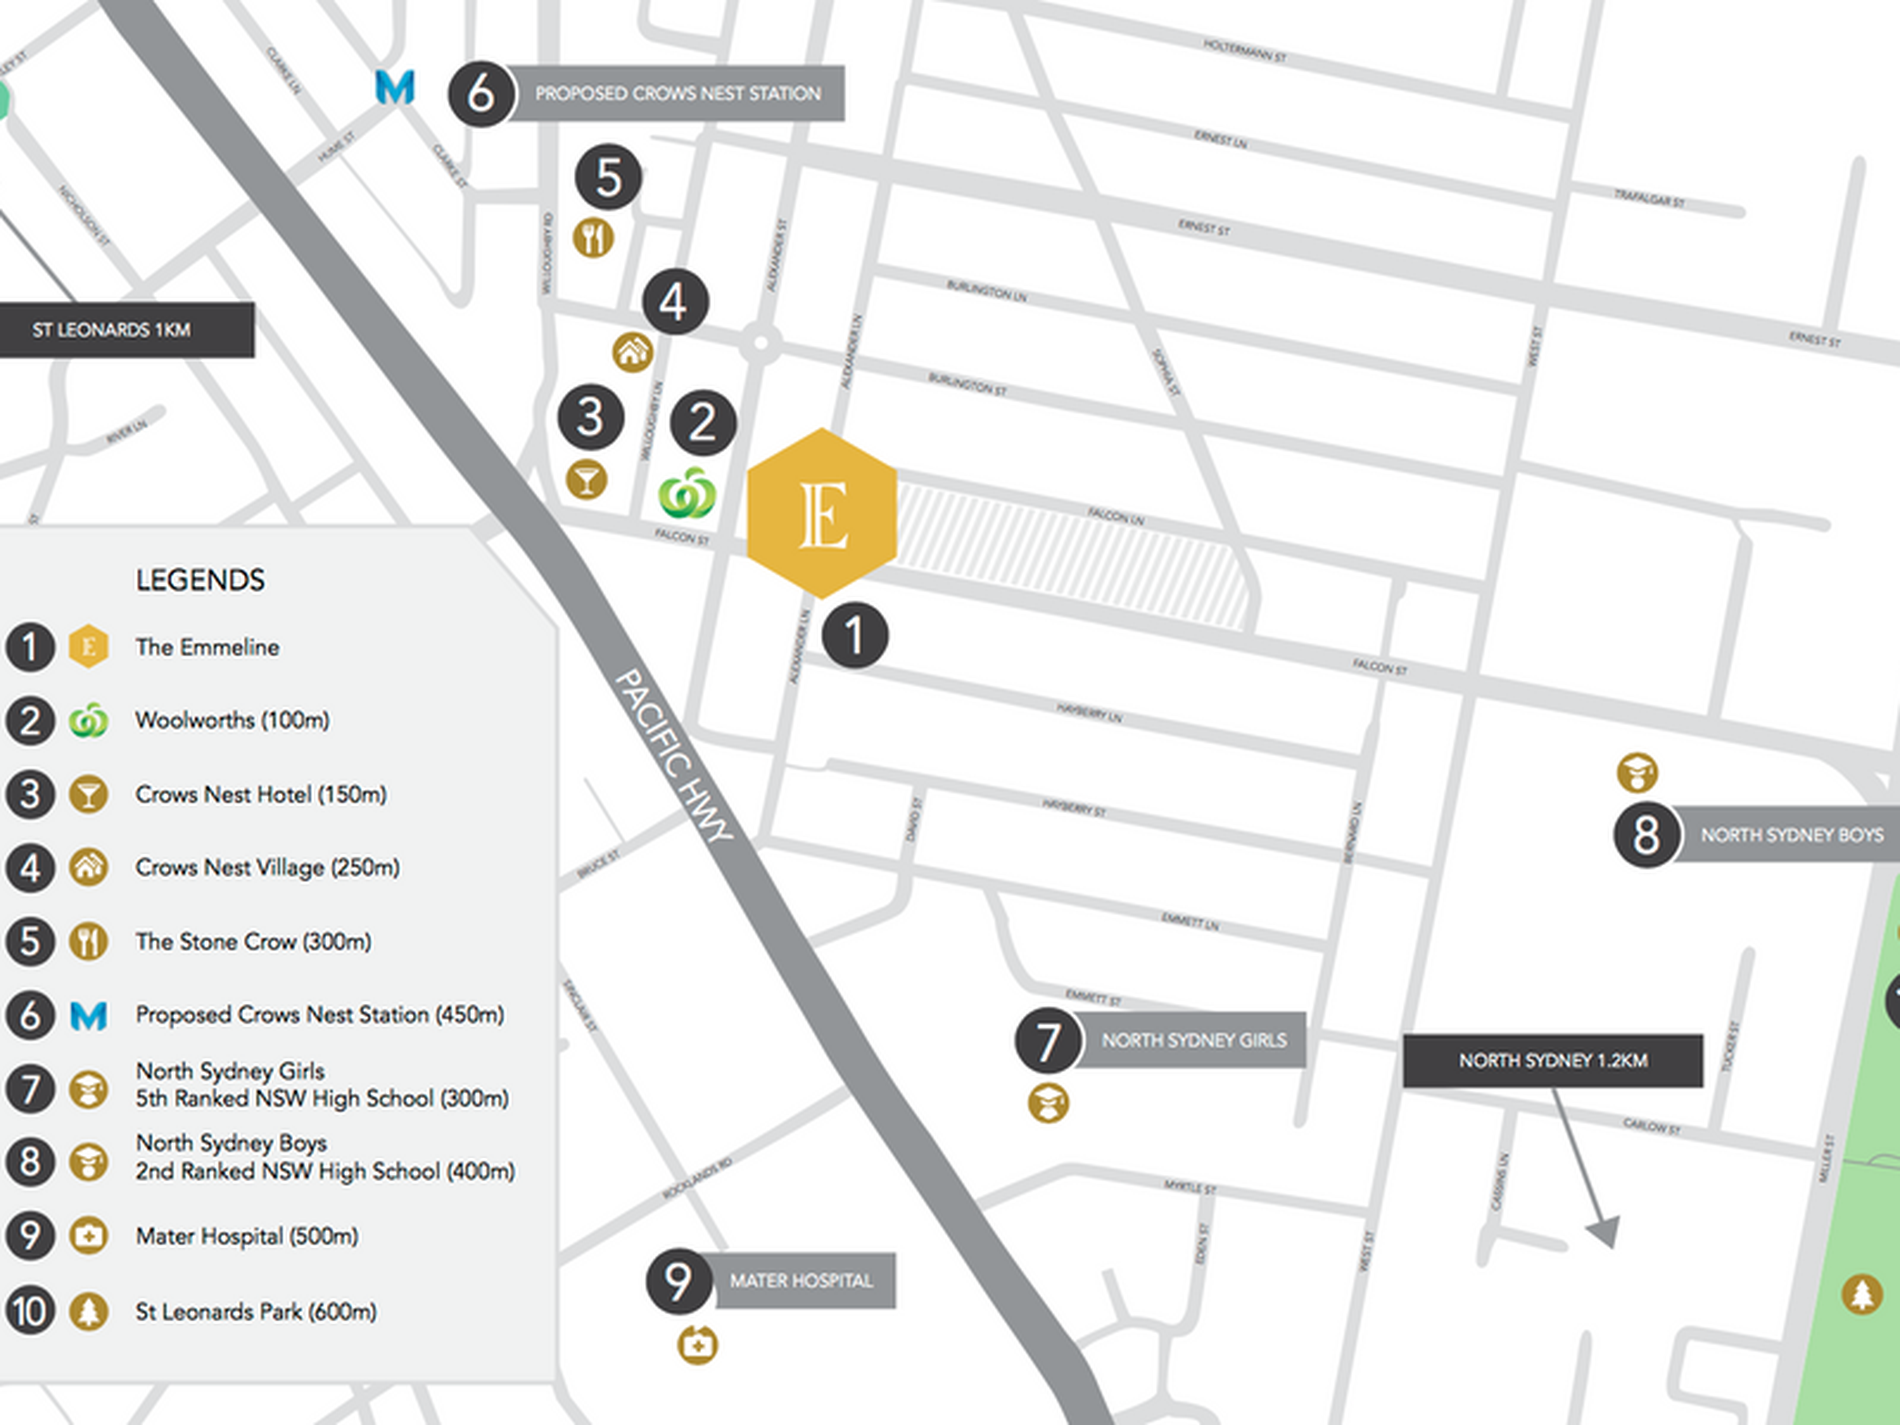This screenshot has height=1425, width=1900.
Task: Click the Proposed Crows Nest Station label
Action: (x=678, y=94)
